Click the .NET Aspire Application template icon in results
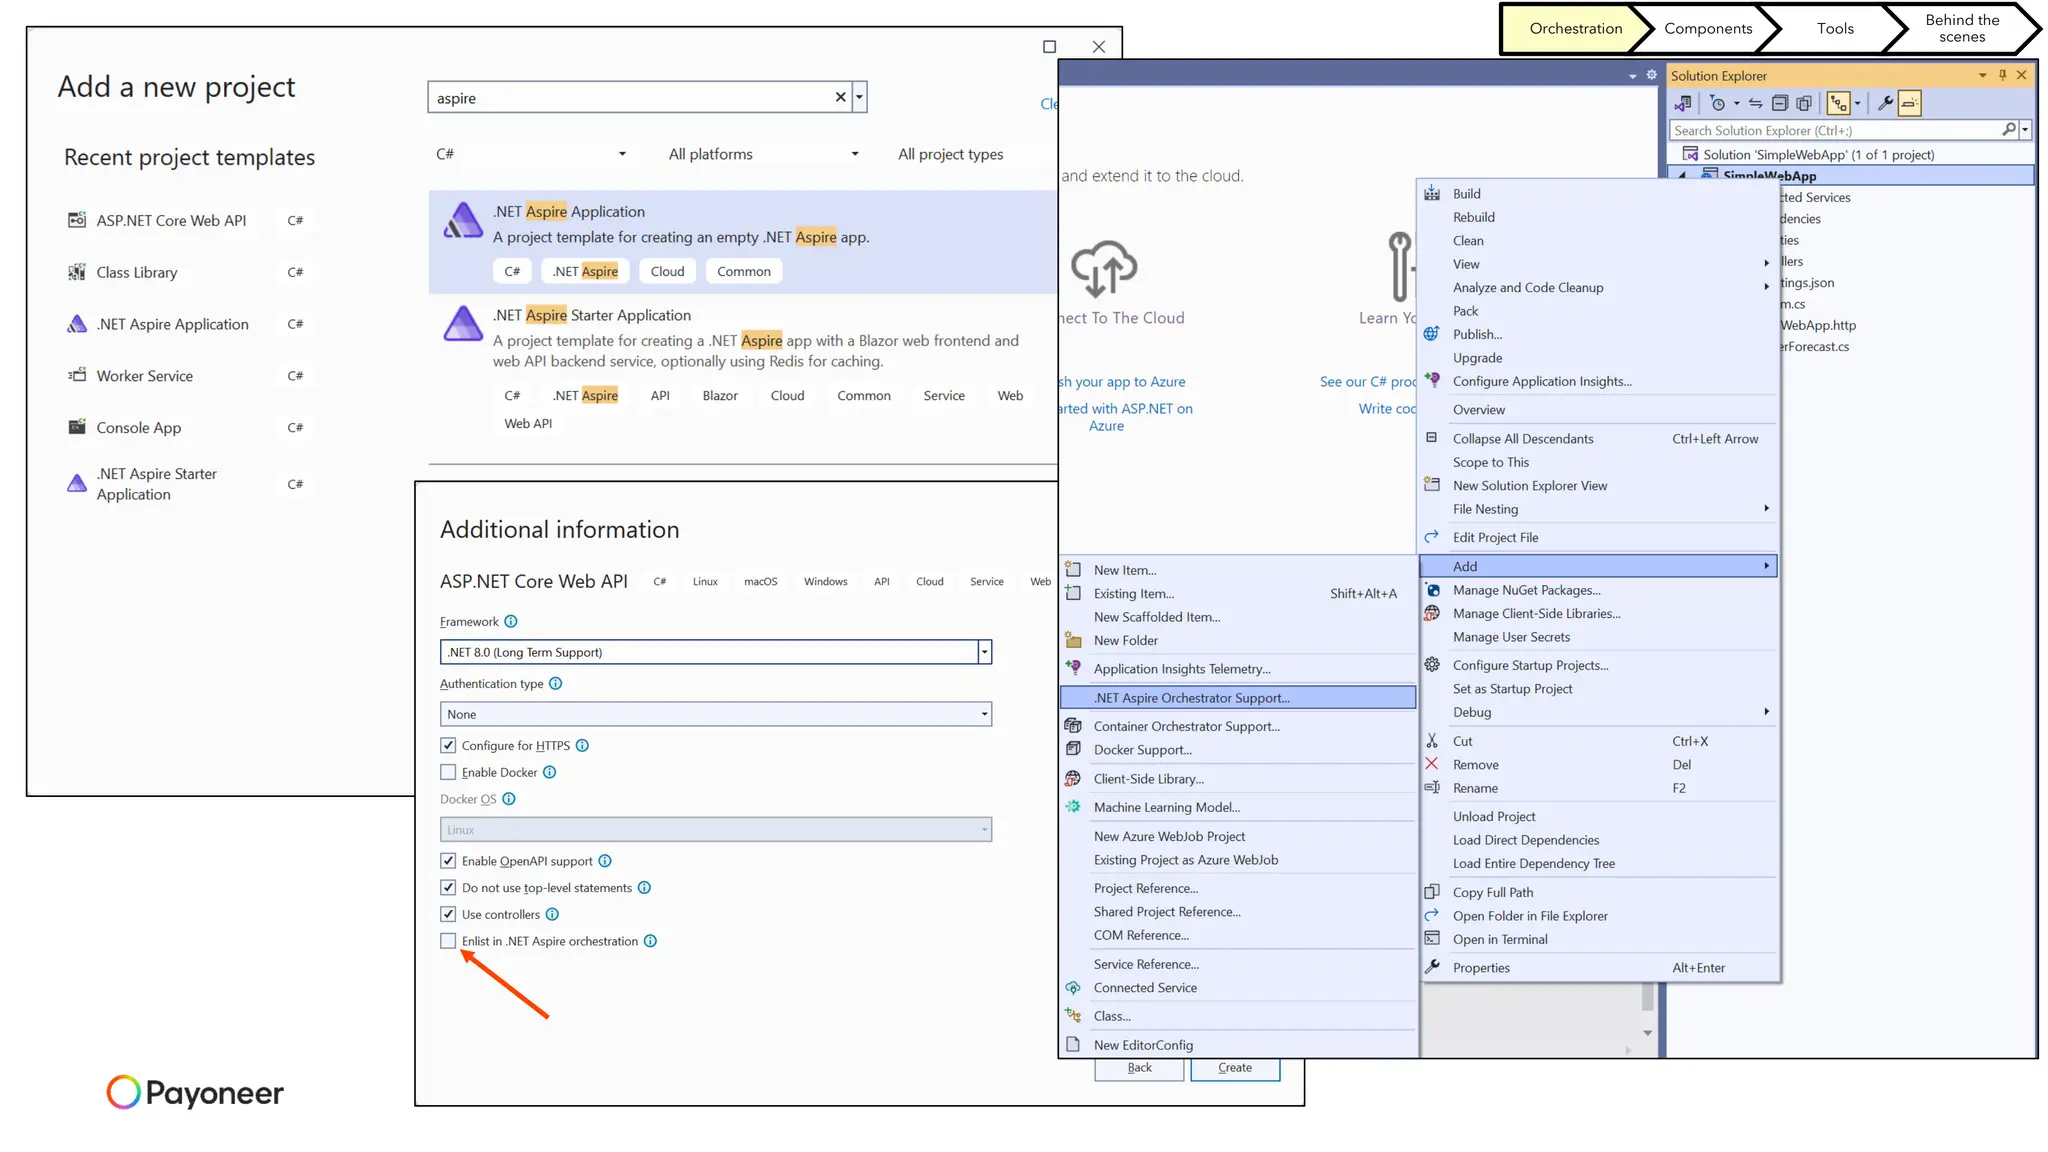Screen dimensions: 2048x1152 (x=462, y=221)
